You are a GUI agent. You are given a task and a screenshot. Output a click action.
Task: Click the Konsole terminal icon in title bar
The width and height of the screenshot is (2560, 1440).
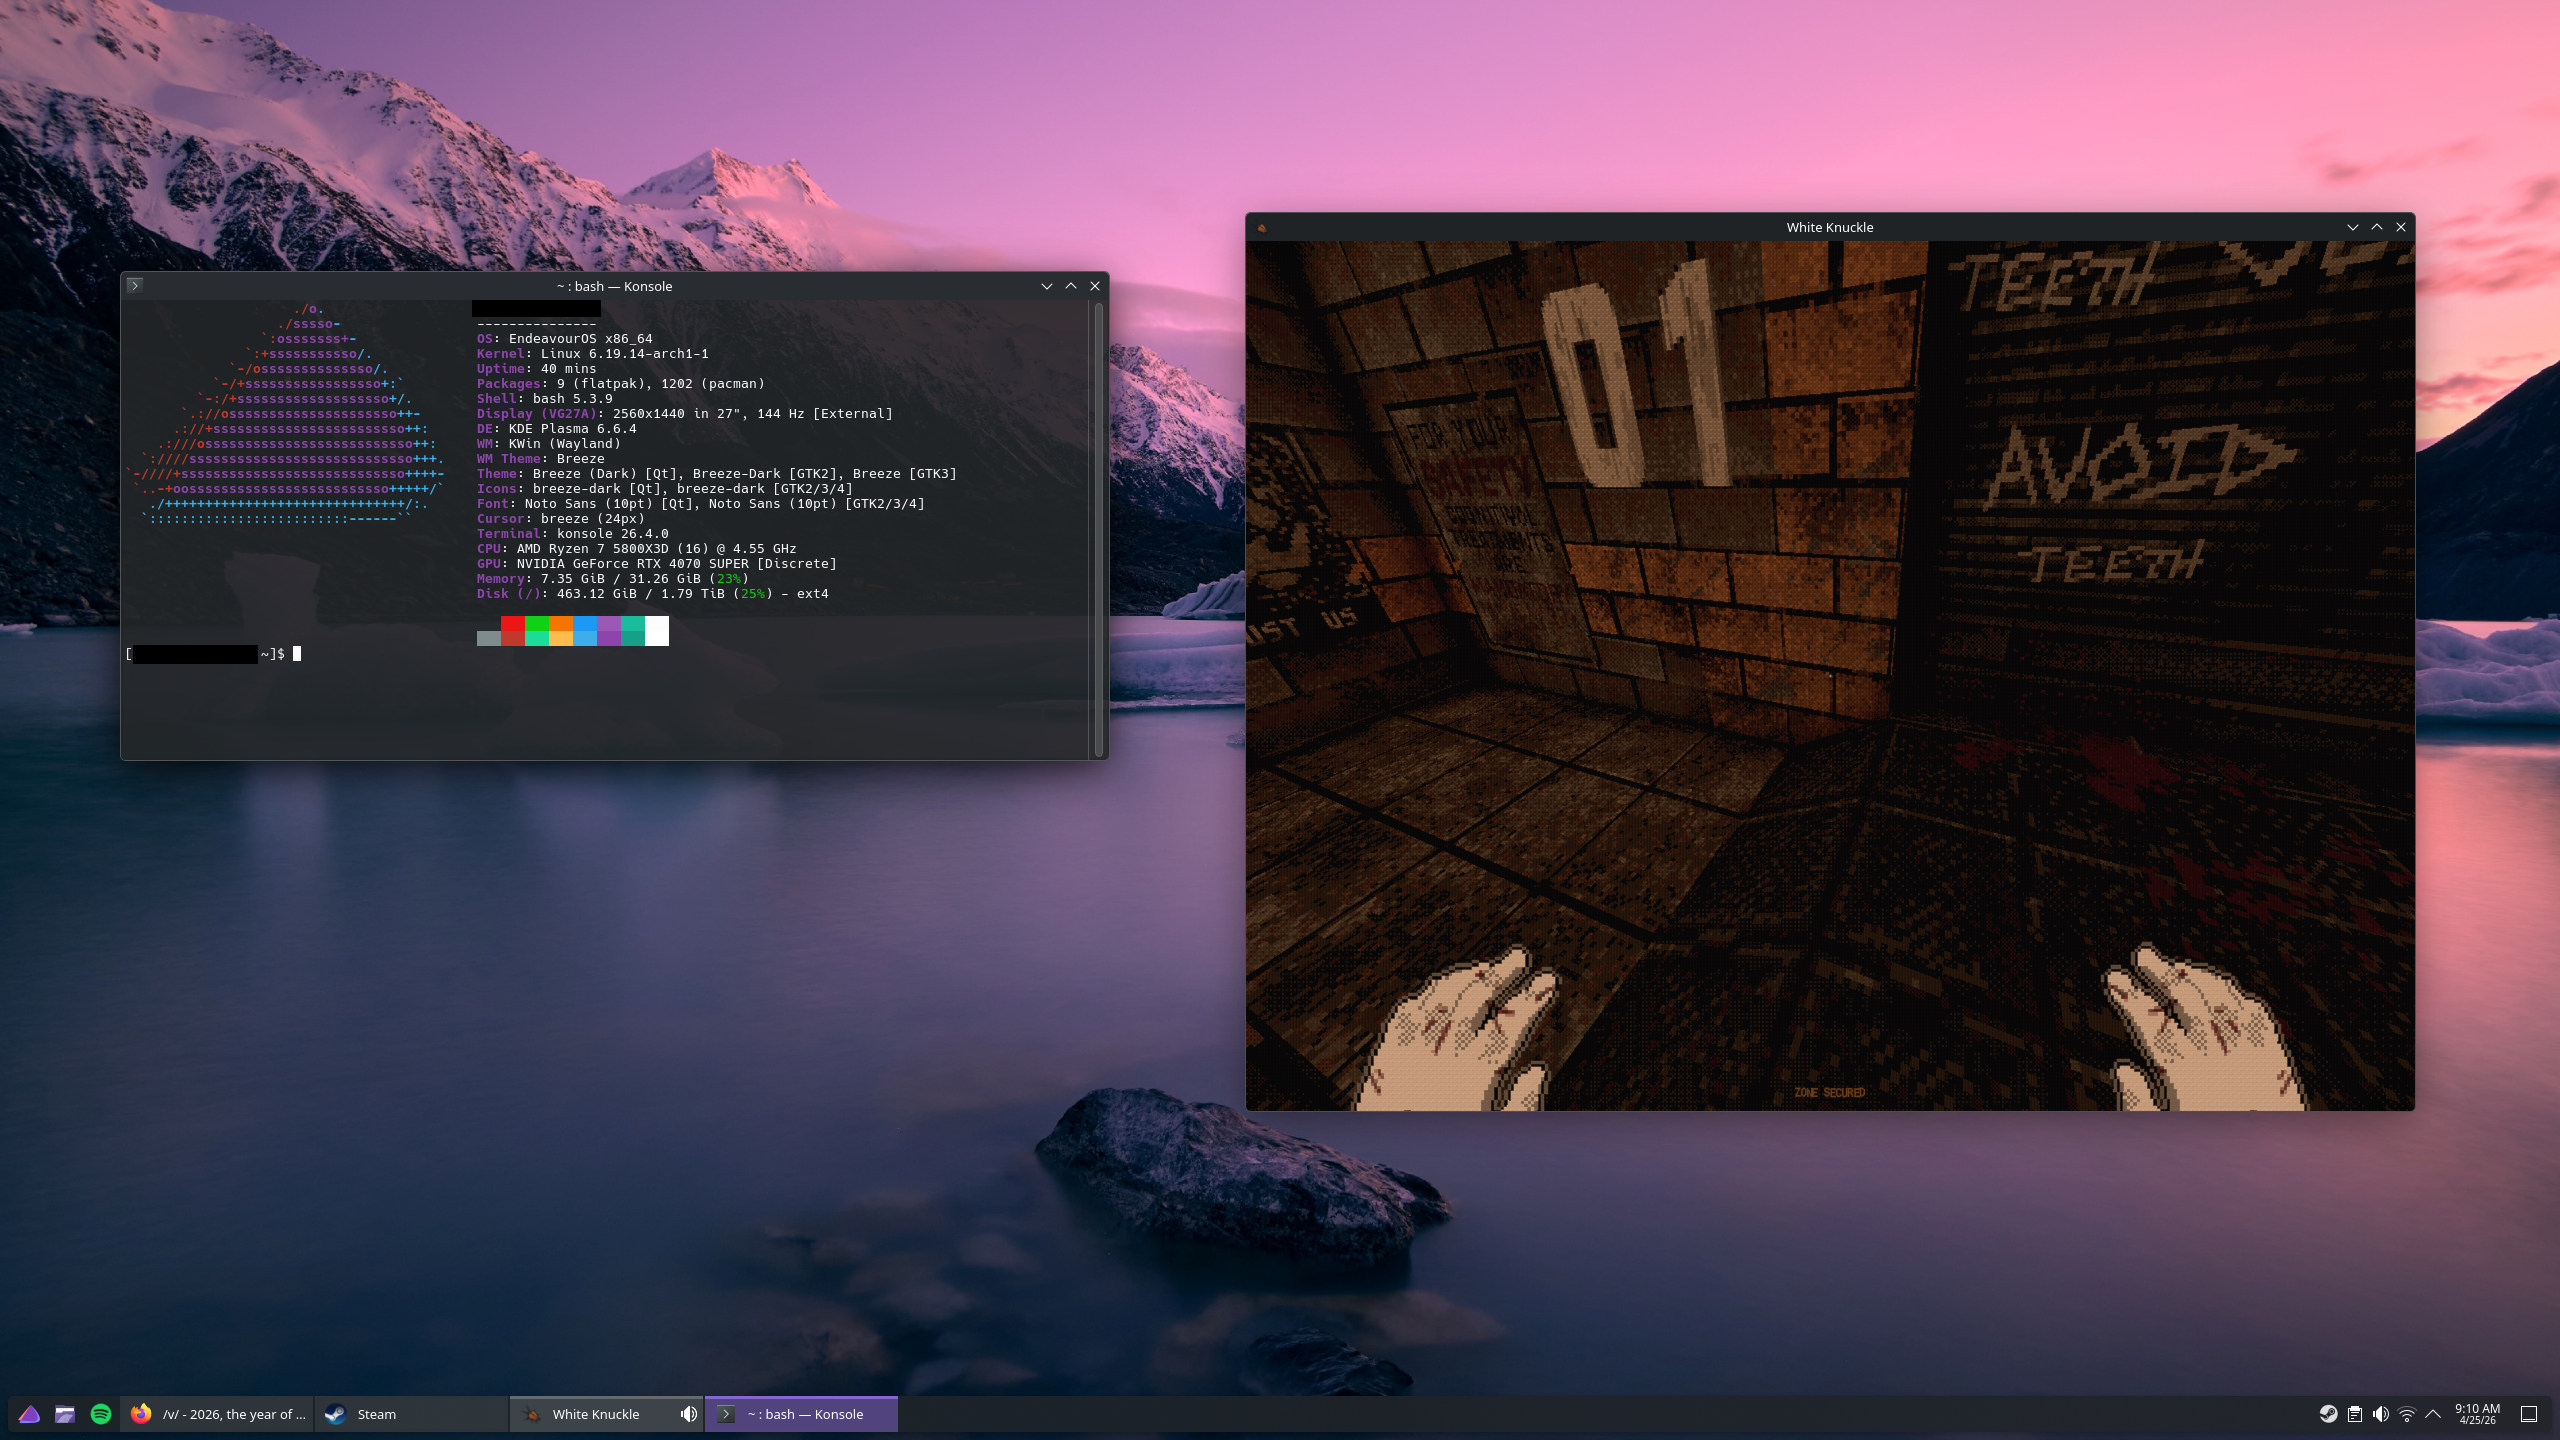click(x=135, y=286)
